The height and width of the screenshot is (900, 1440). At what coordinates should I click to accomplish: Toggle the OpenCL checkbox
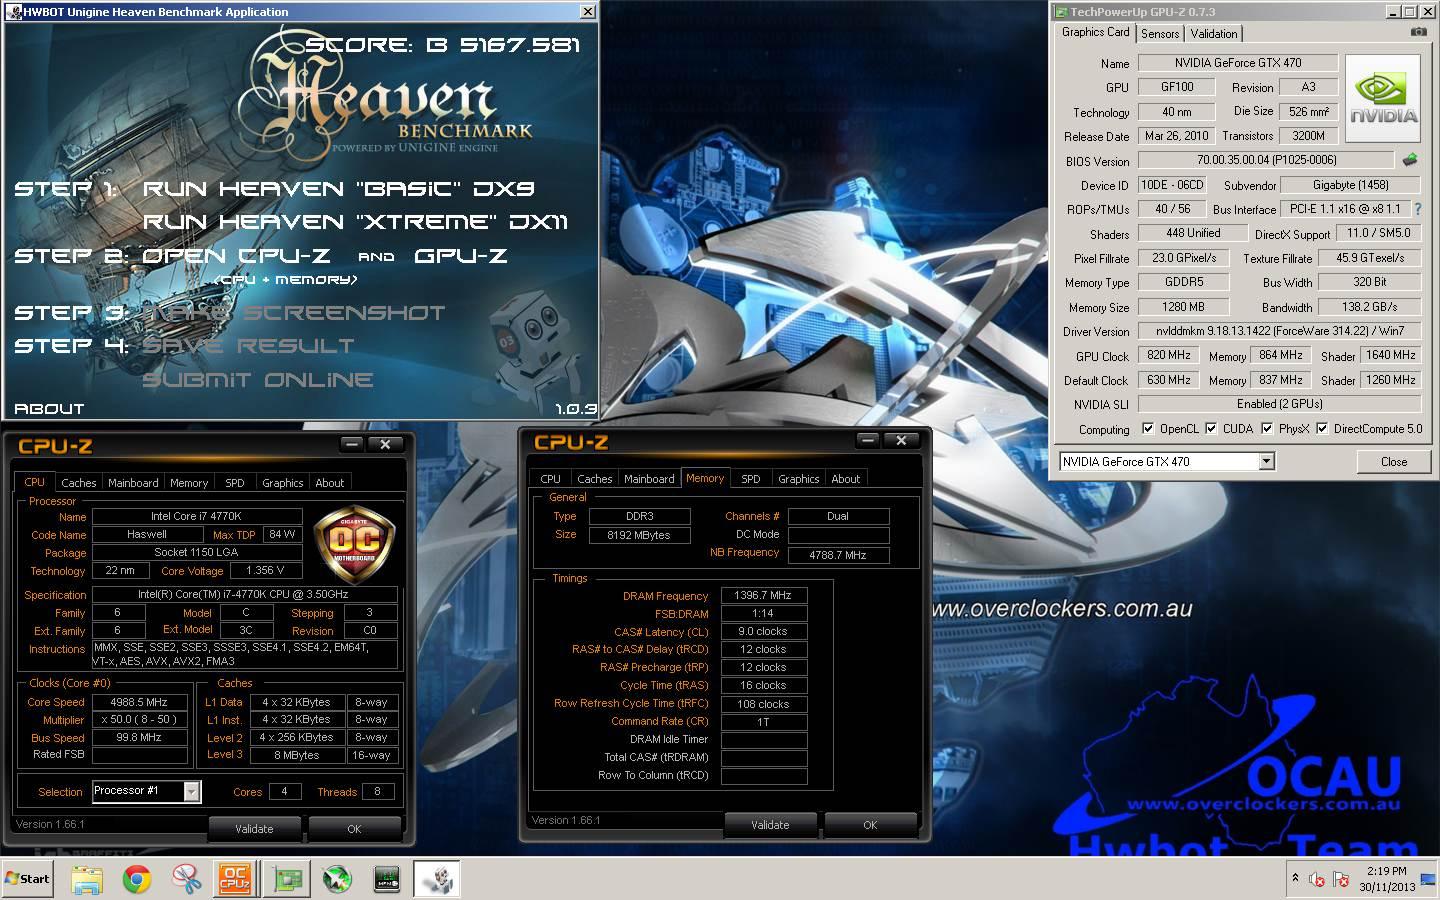pos(1149,429)
